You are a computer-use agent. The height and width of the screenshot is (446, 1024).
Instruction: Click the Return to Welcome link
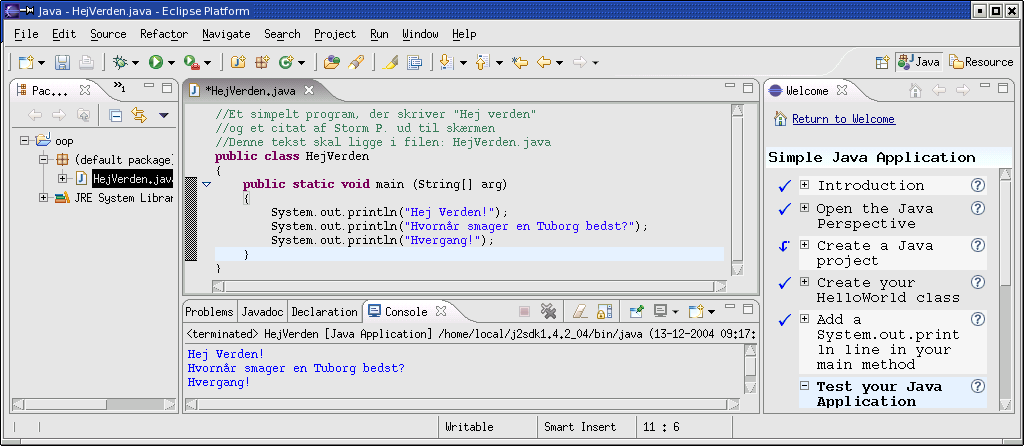843,119
